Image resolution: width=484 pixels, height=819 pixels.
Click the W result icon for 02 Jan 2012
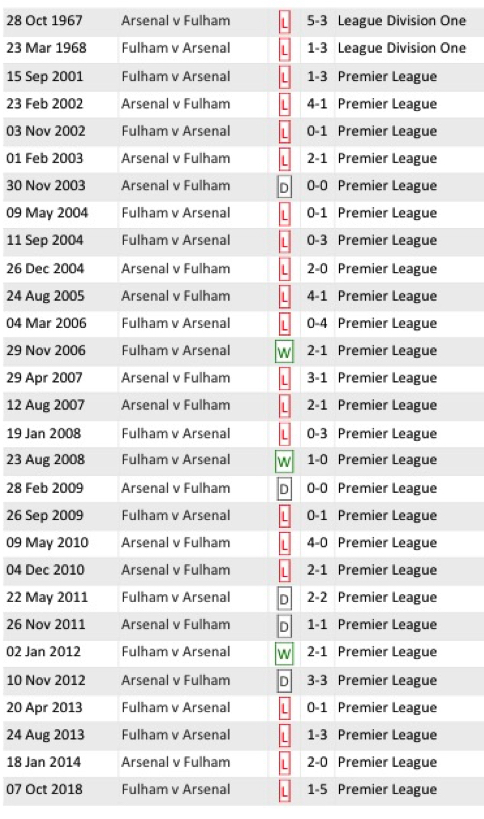[284, 653]
